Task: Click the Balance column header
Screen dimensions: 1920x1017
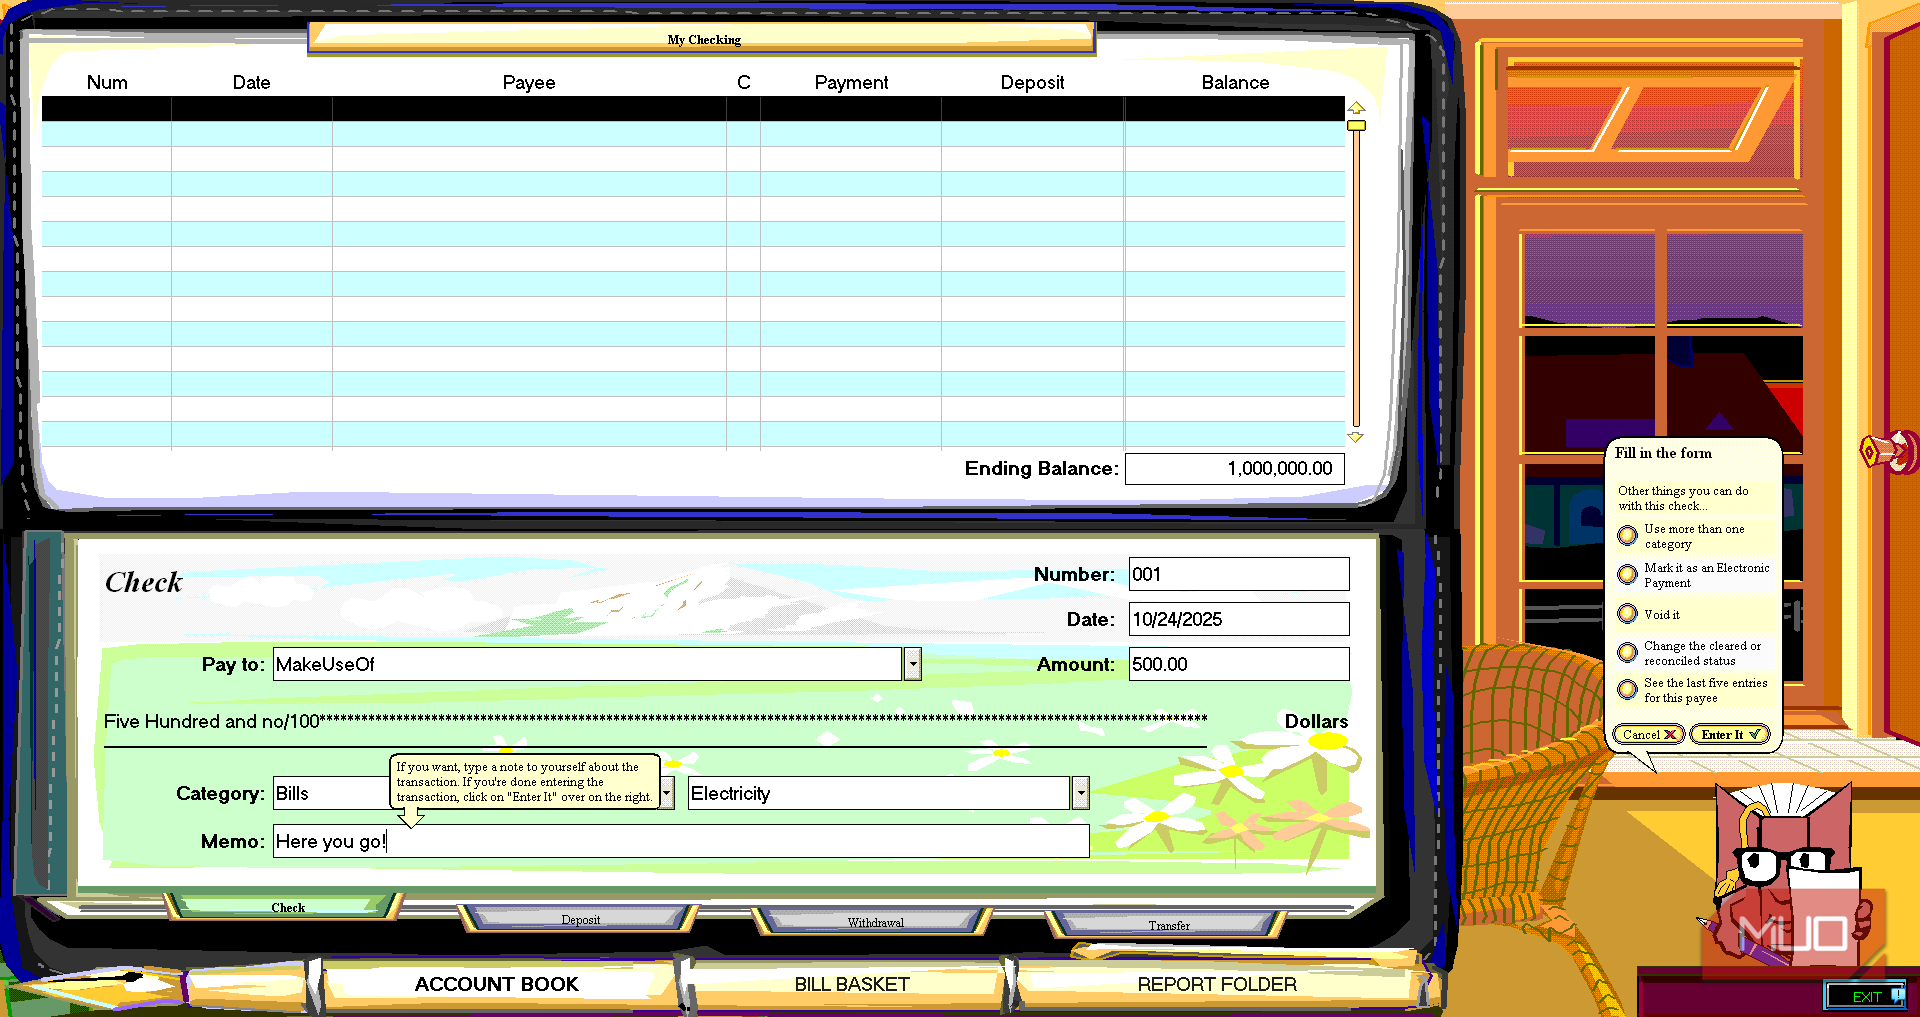Action: click(x=1235, y=82)
